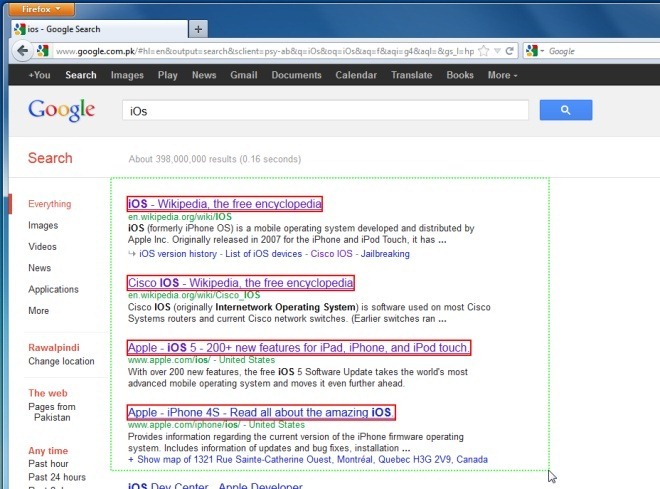Open 'iOS Dev Center' result link
Image resolution: width=660 pixels, height=489 pixels.
click(x=215, y=485)
